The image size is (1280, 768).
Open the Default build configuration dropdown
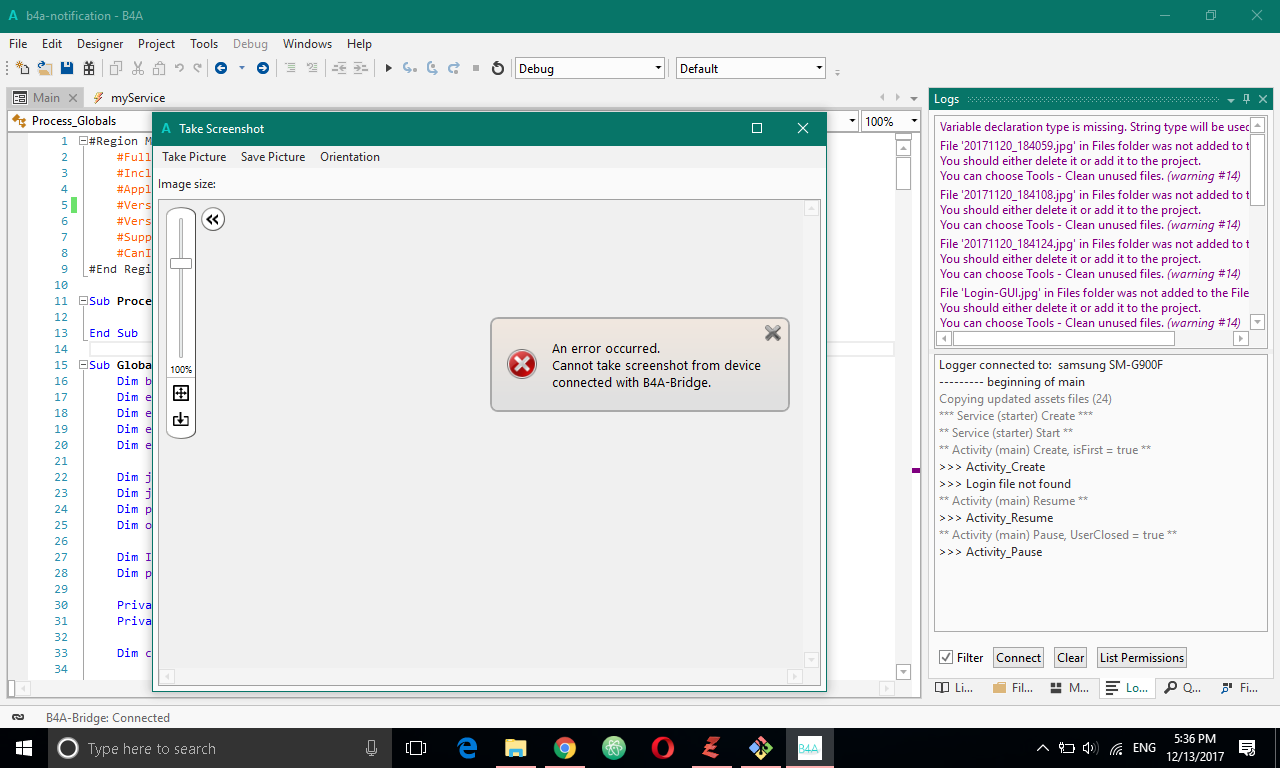coord(751,68)
